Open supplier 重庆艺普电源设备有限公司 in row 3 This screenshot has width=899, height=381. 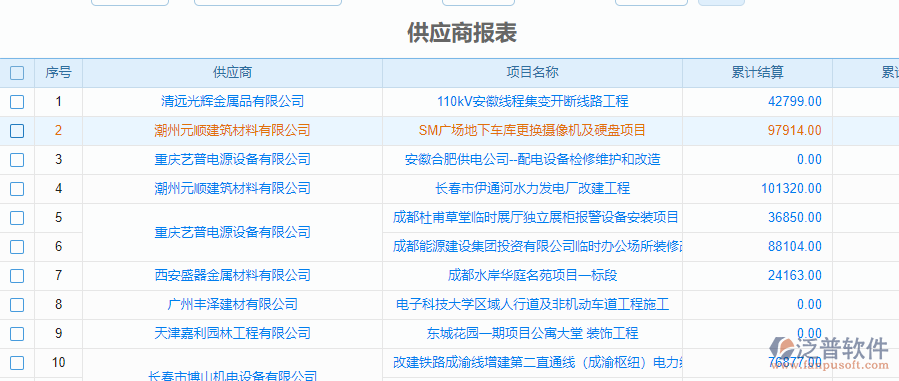[232, 159]
